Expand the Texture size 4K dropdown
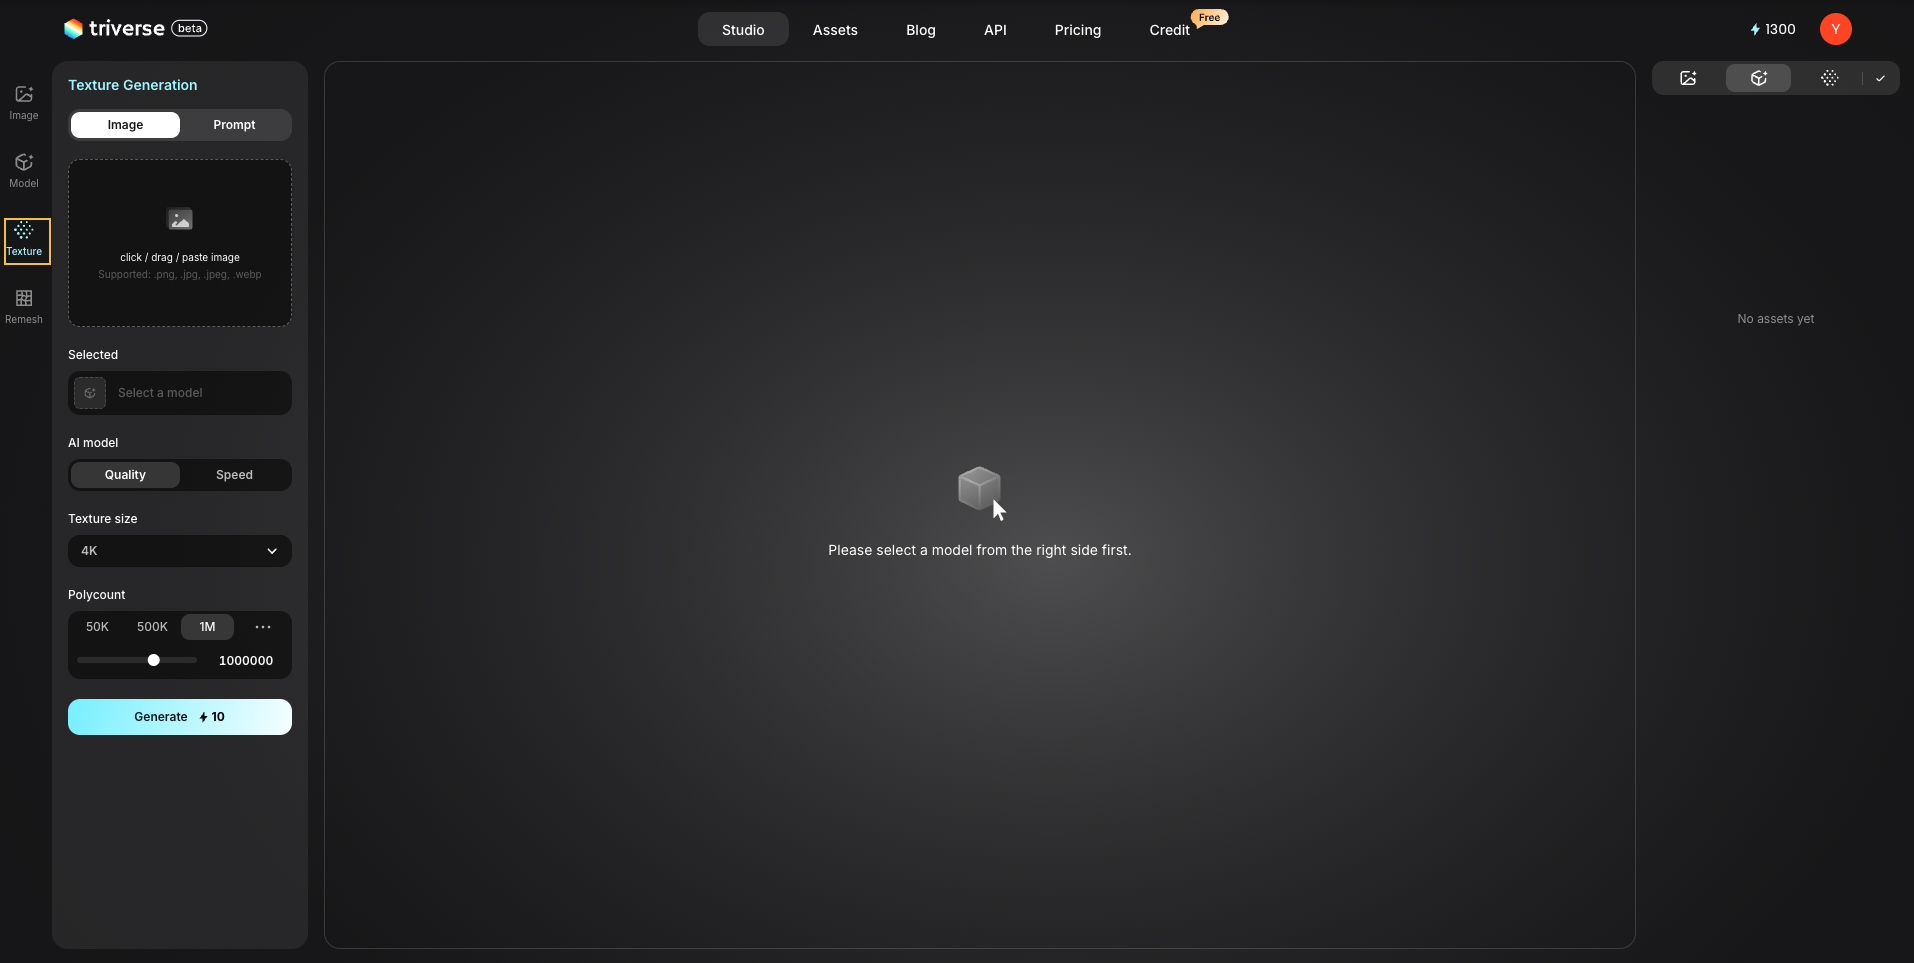This screenshot has width=1914, height=963. click(x=180, y=551)
